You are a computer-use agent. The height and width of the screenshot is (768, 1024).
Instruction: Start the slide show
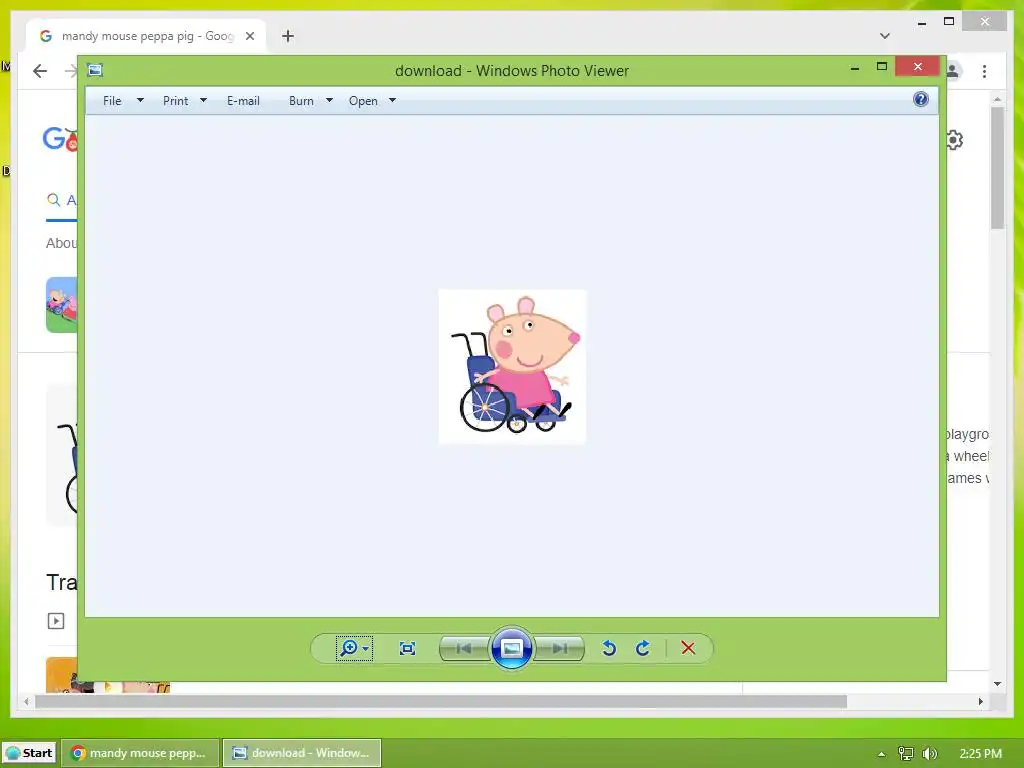(511, 648)
